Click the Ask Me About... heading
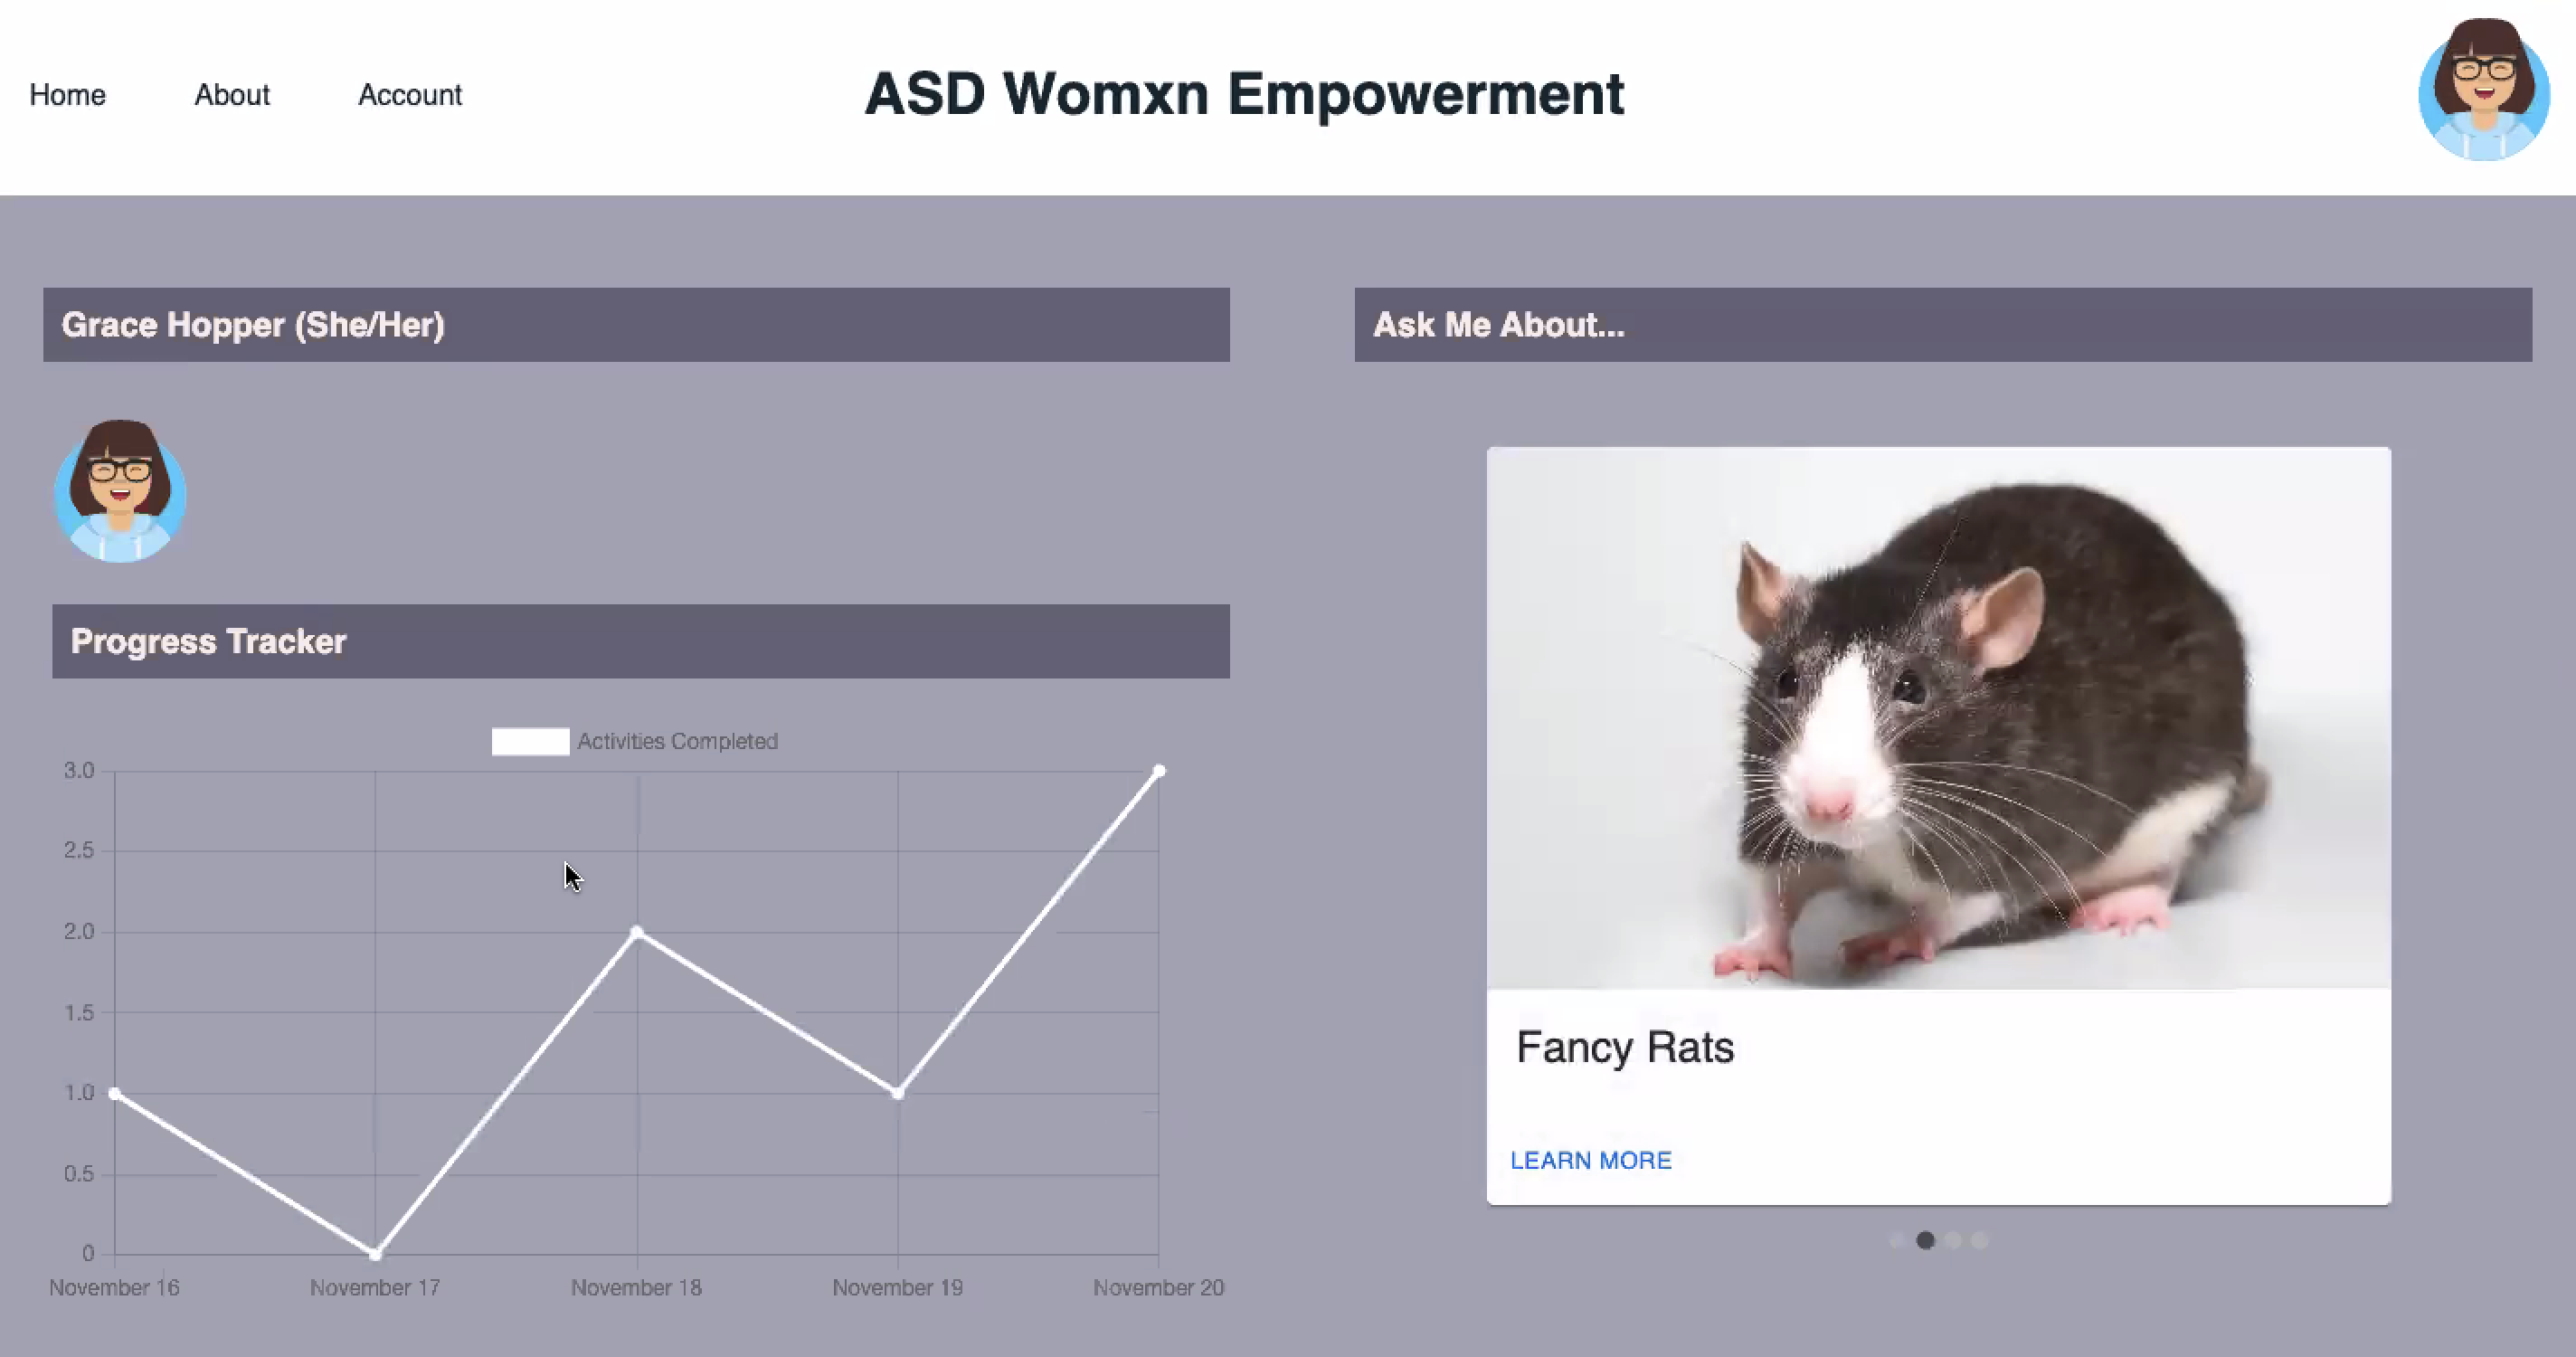Image resolution: width=2576 pixels, height=1357 pixels. [x=1498, y=325]
